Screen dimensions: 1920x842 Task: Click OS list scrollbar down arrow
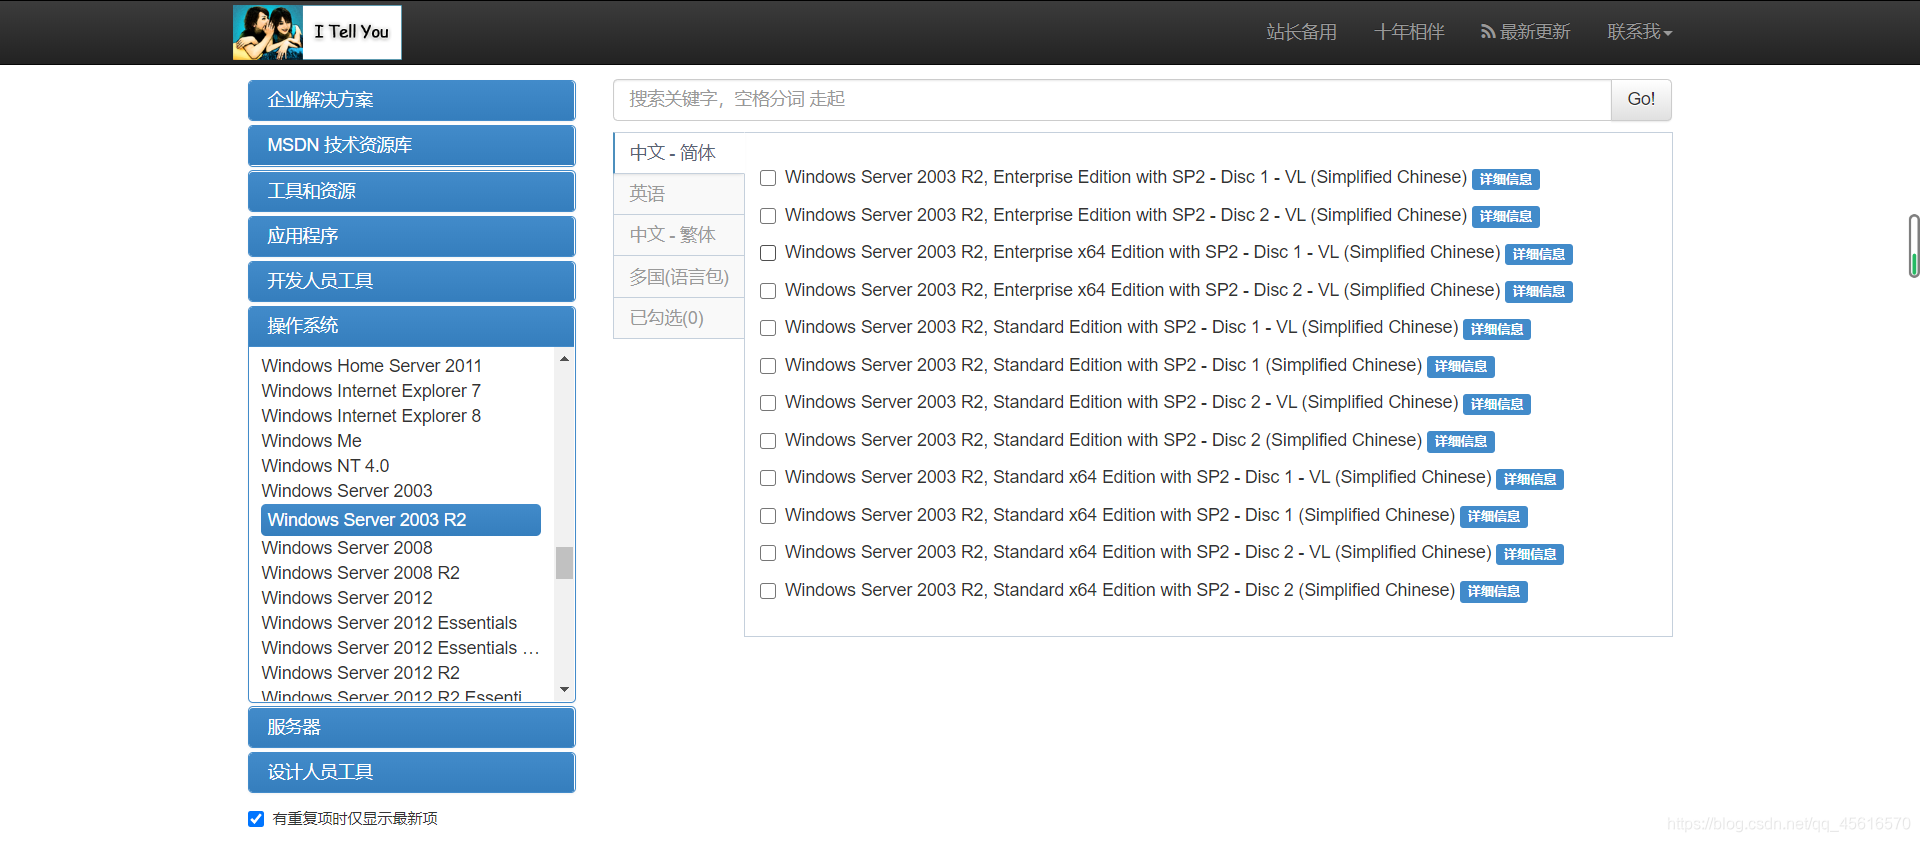[564, 690]
